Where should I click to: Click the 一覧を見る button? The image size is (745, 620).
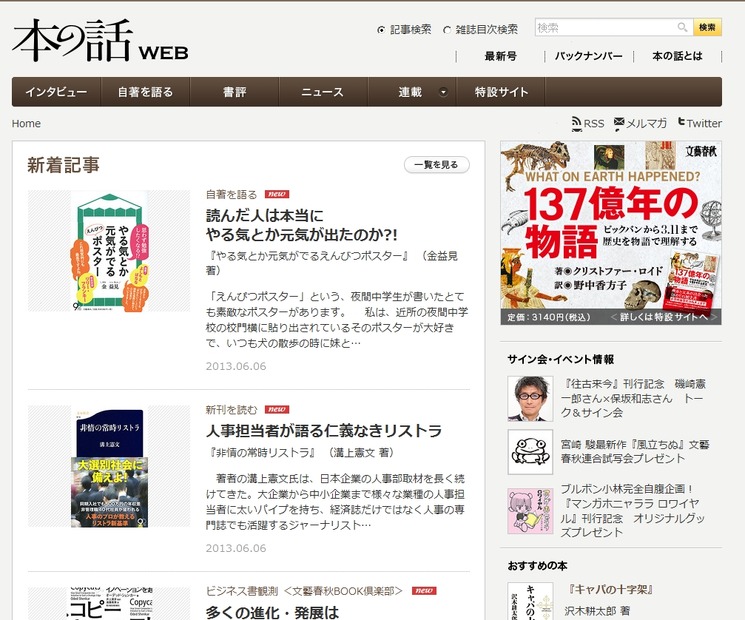(437, 165)
